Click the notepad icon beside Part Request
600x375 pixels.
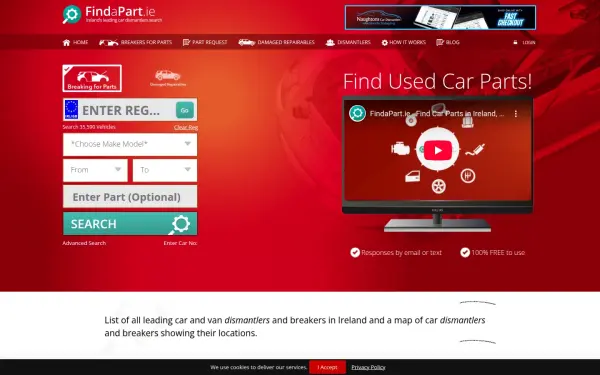[186, 42]
